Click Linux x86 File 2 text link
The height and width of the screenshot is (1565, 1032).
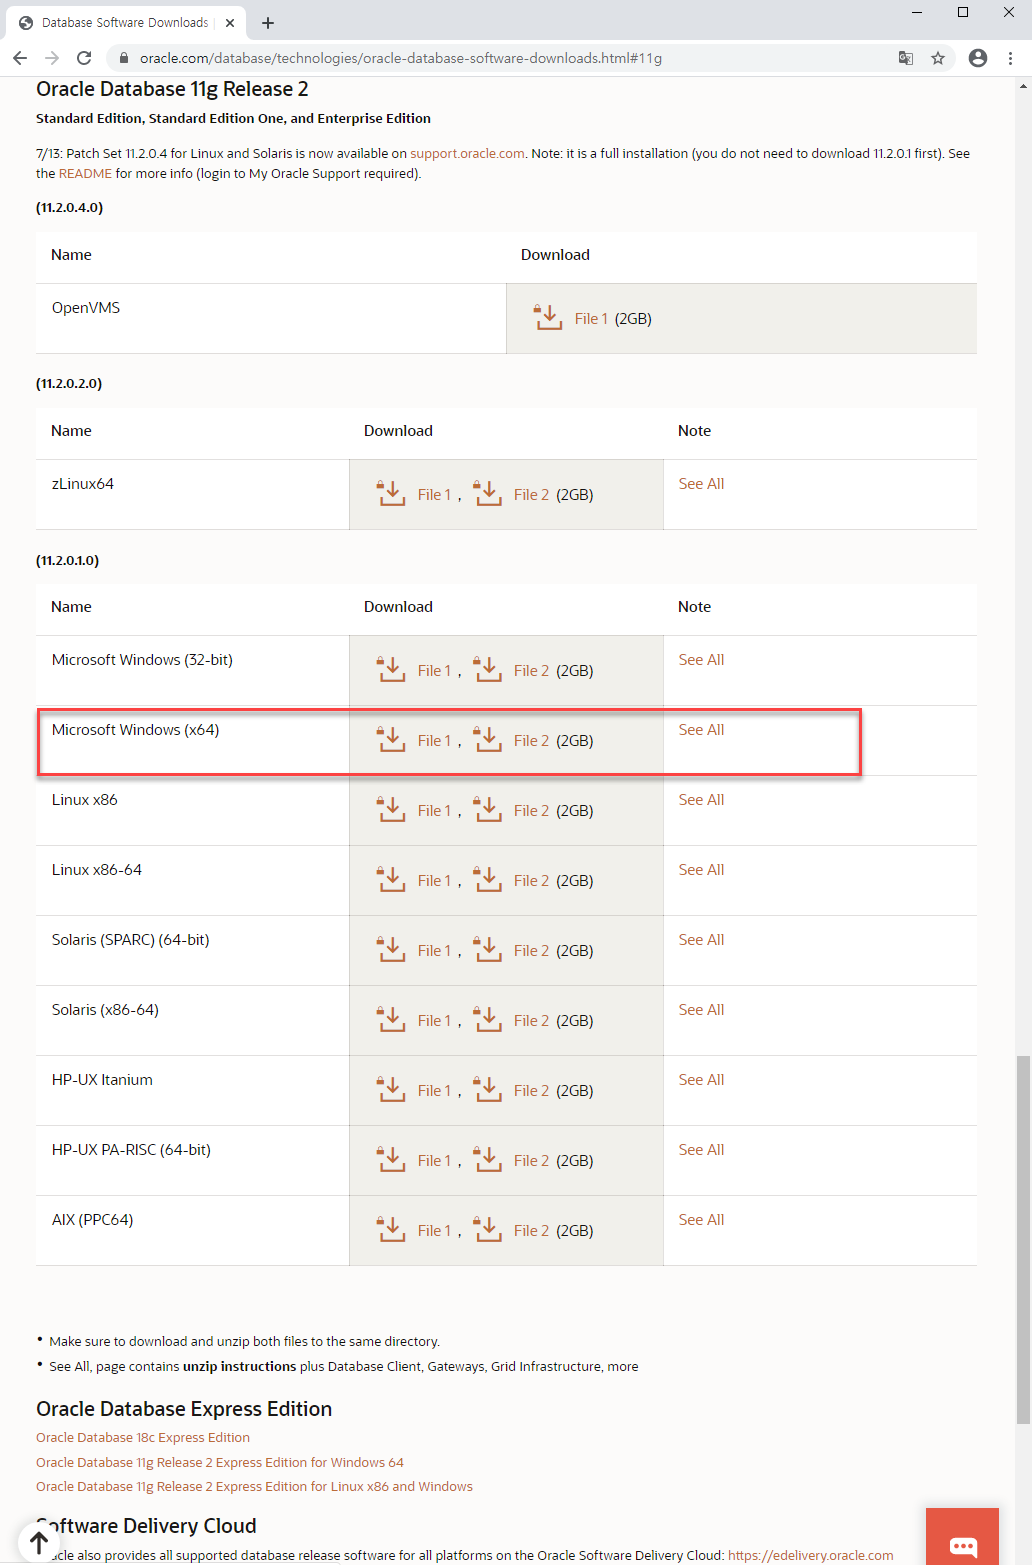click(x=531, y=811)
